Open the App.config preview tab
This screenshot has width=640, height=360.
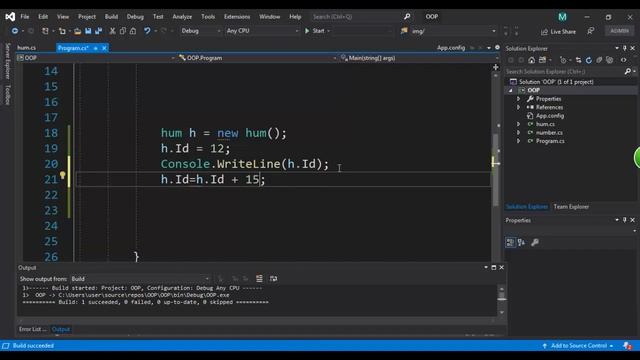[451, 48]
